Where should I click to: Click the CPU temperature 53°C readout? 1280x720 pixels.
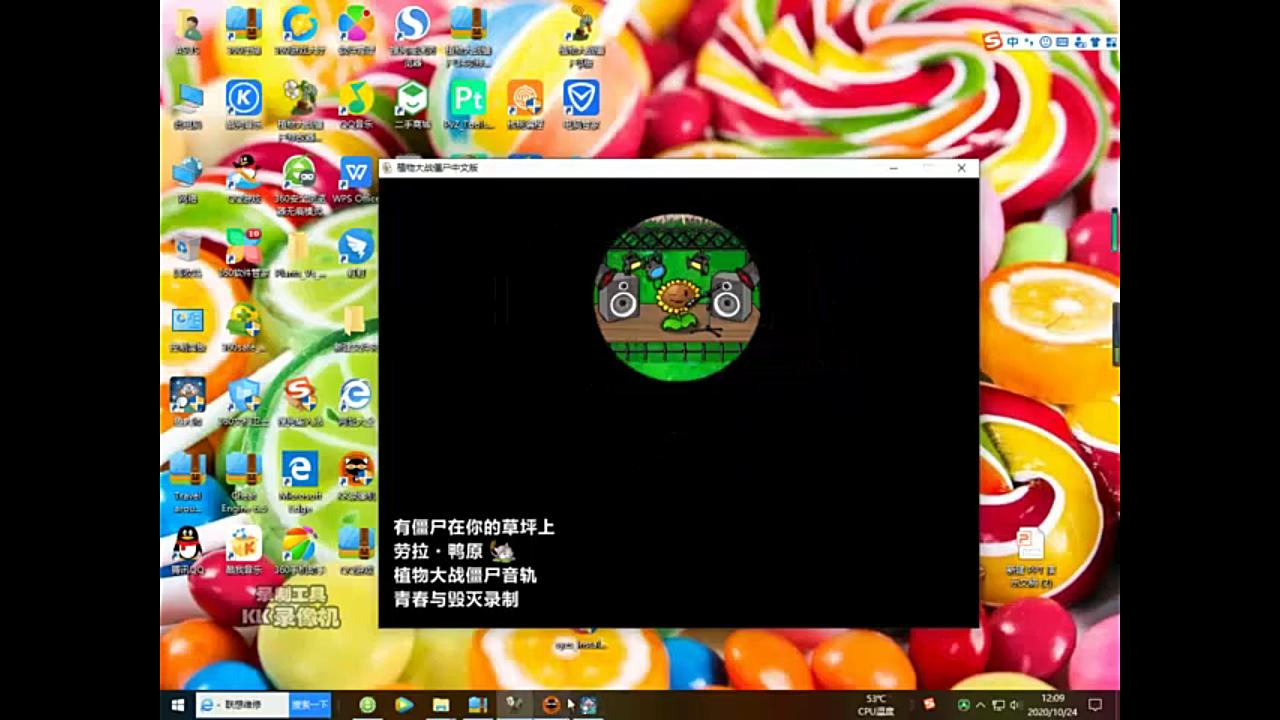pyautogui.click(x=875, y=705)
